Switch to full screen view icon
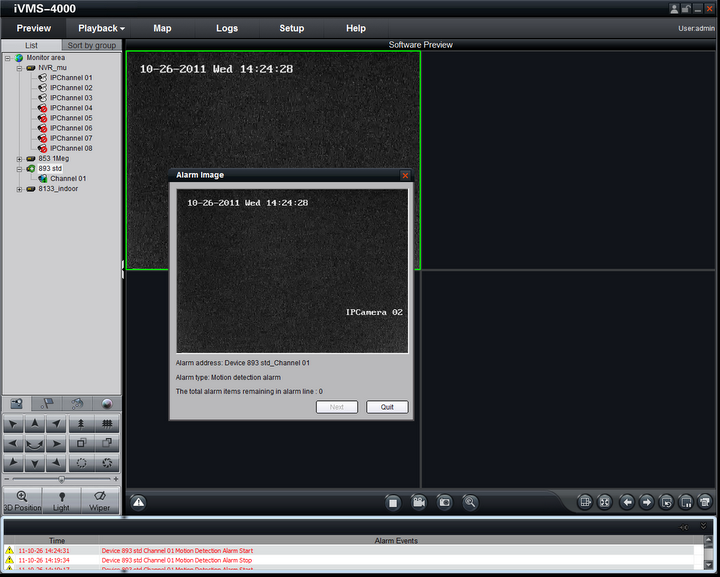Screen dimensions: 720x577 pyautogui.click(x=604, y=502)
